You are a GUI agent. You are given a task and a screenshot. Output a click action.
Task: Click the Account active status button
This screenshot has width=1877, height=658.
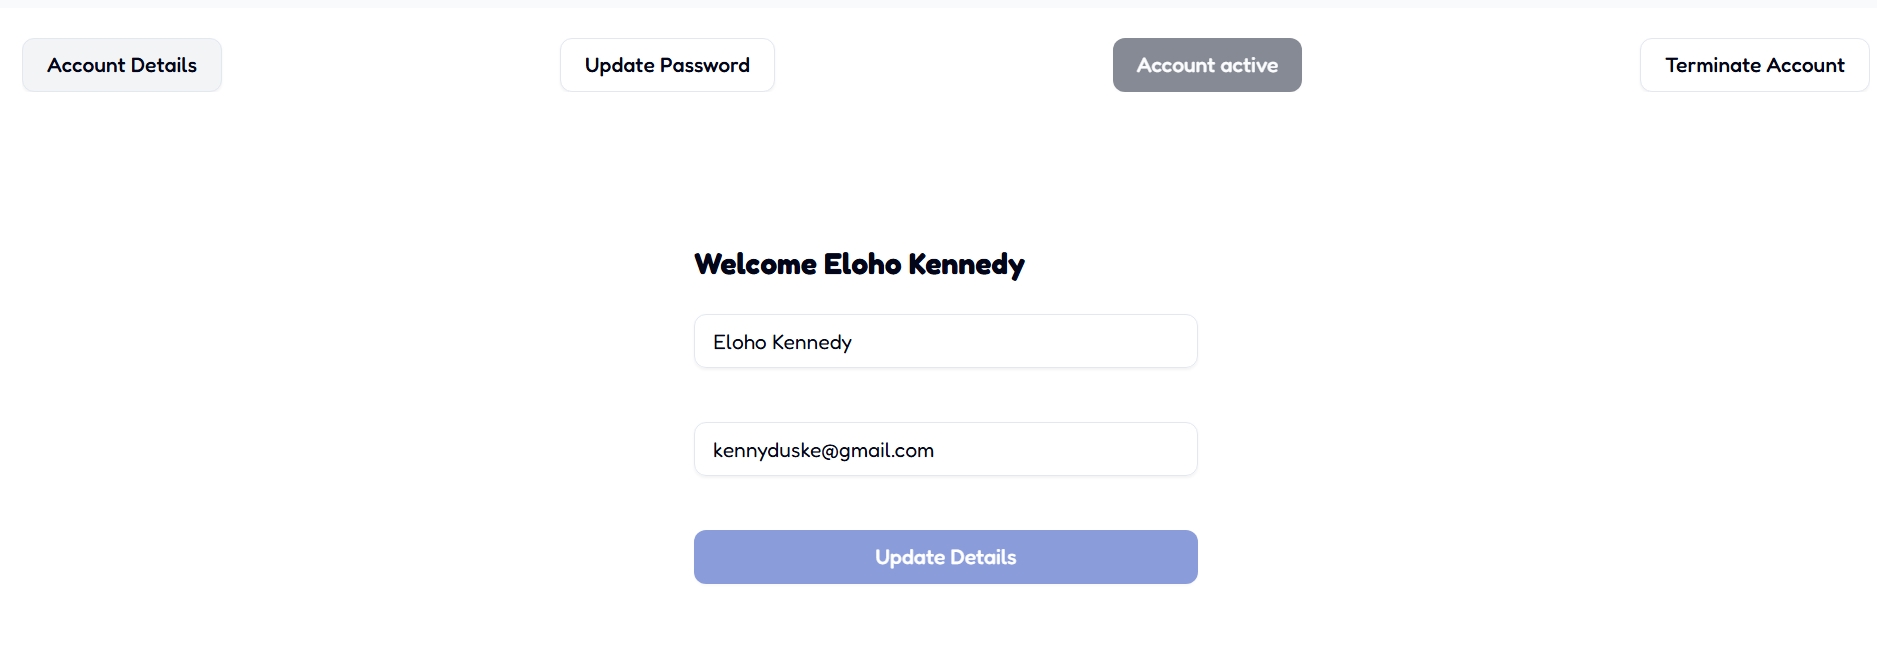[x=1207, y=65]
